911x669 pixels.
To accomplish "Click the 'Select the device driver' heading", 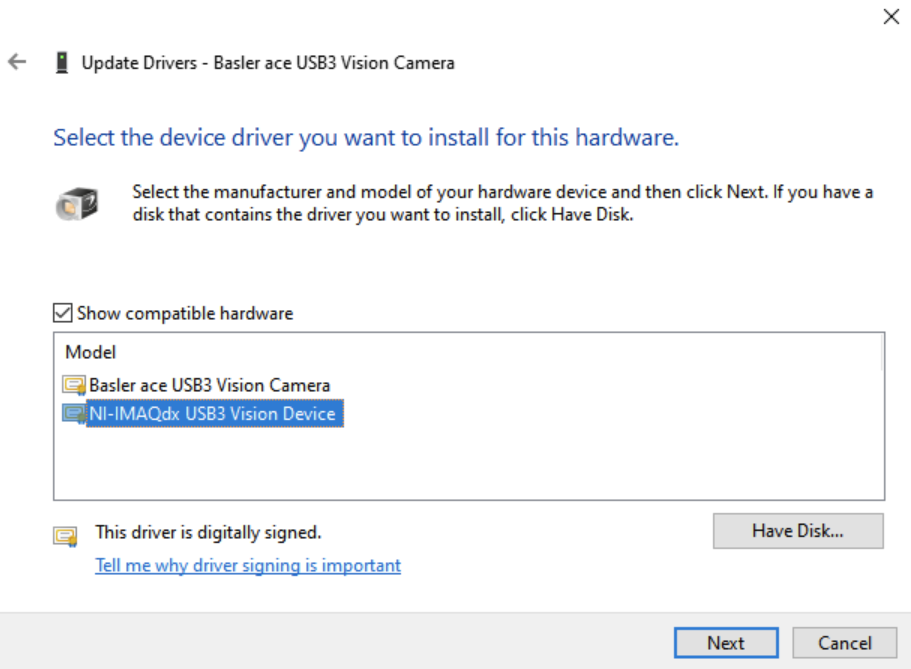I will point(366,138).
